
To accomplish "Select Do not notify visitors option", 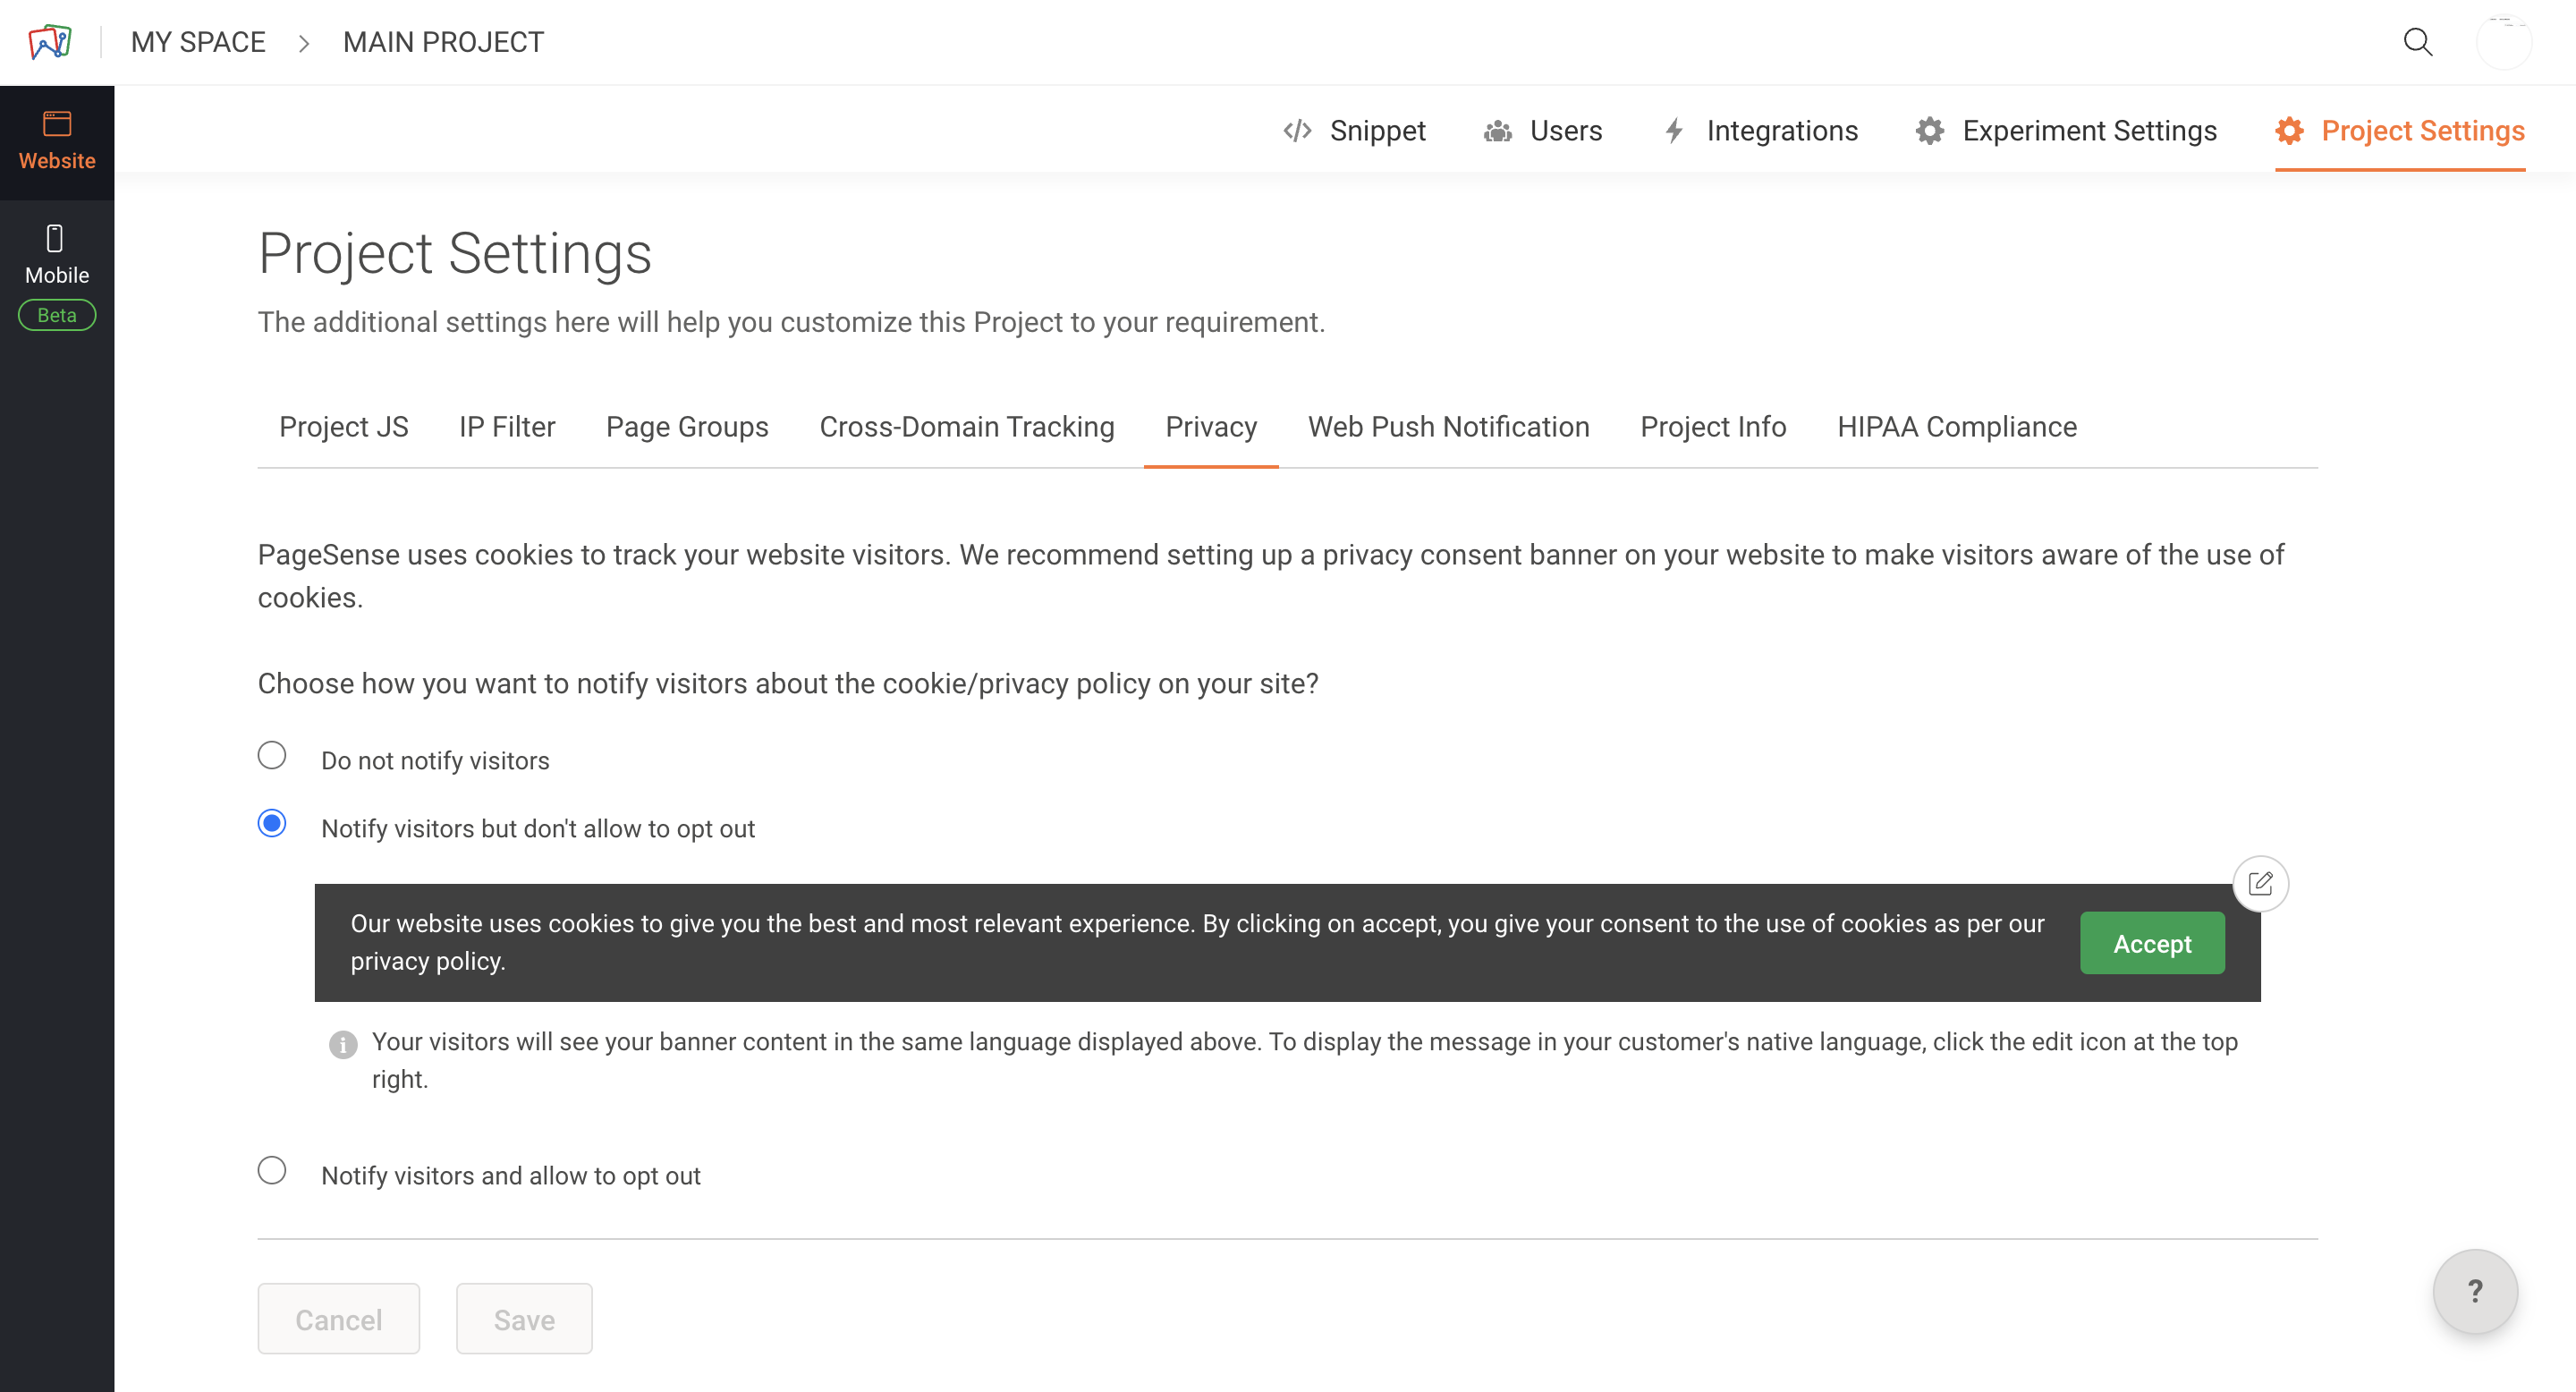I will pyautogui.click(x=272, y=756).
